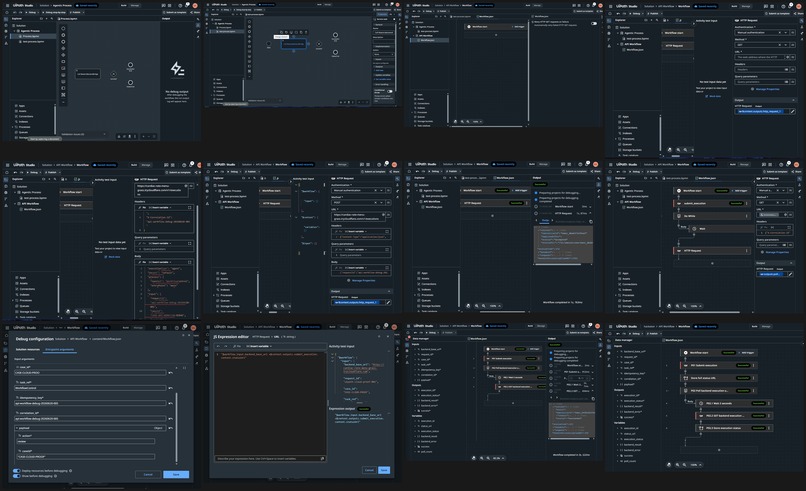806x491 pixels.
Task: Click Cancel in the Debug configuration dialog
Action: (148, 474)
